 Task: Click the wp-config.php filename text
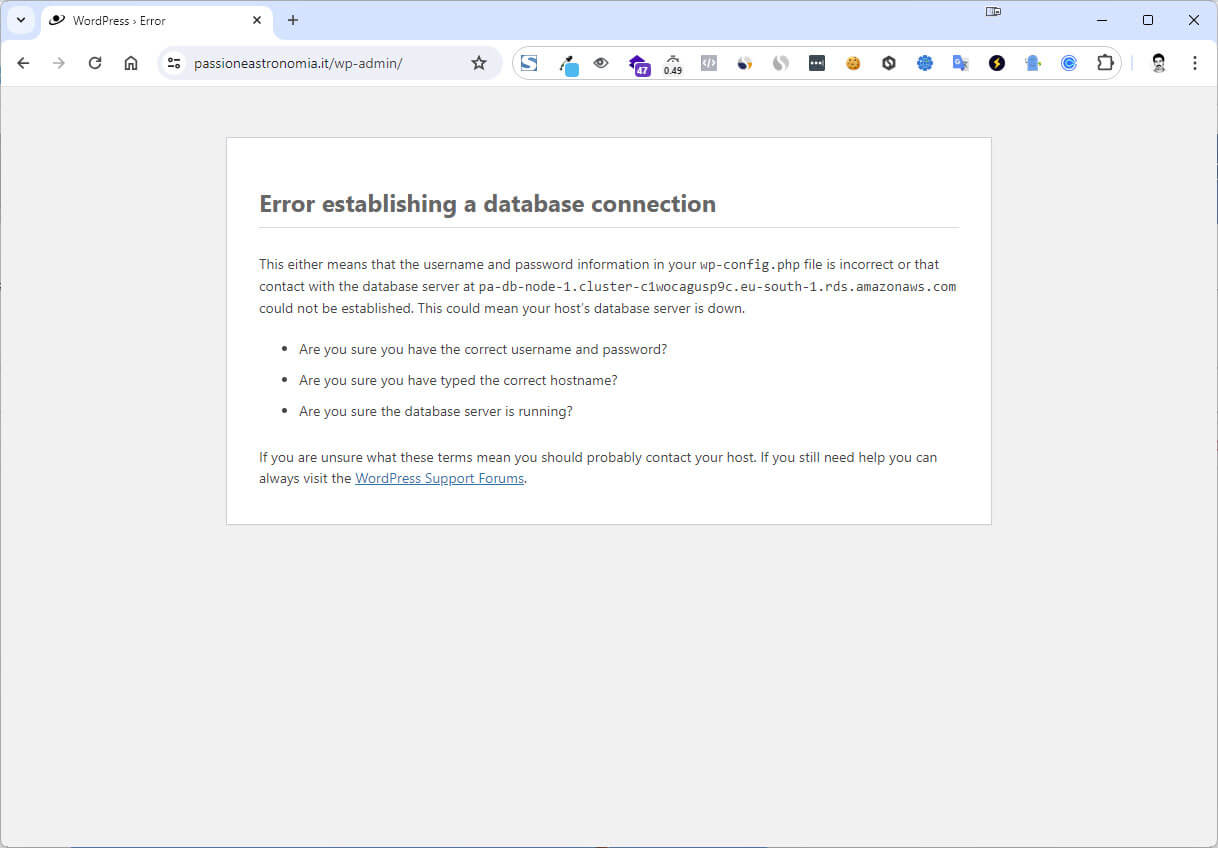click(x=749, y=265)
